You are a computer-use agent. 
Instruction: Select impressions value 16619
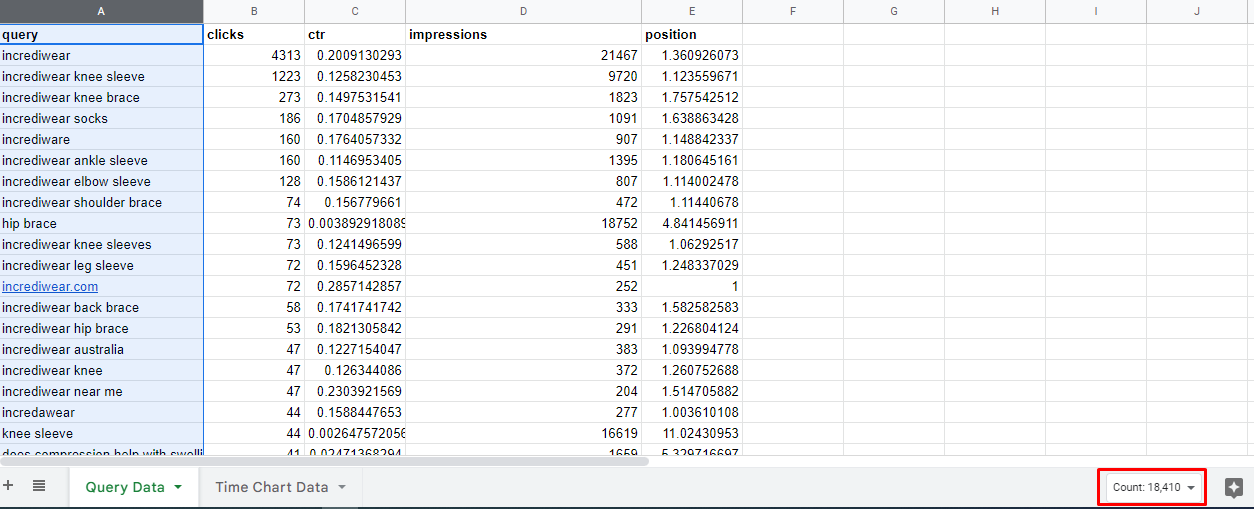click(524, 433)
